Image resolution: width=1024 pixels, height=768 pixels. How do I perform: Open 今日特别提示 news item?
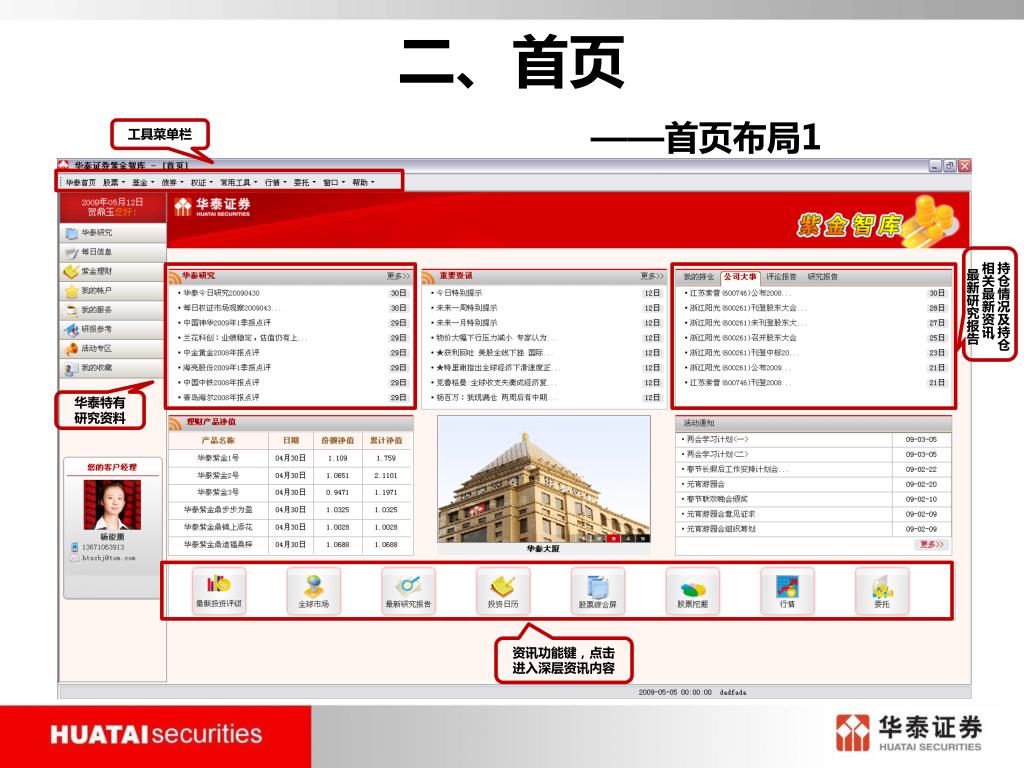click(459, 293)
